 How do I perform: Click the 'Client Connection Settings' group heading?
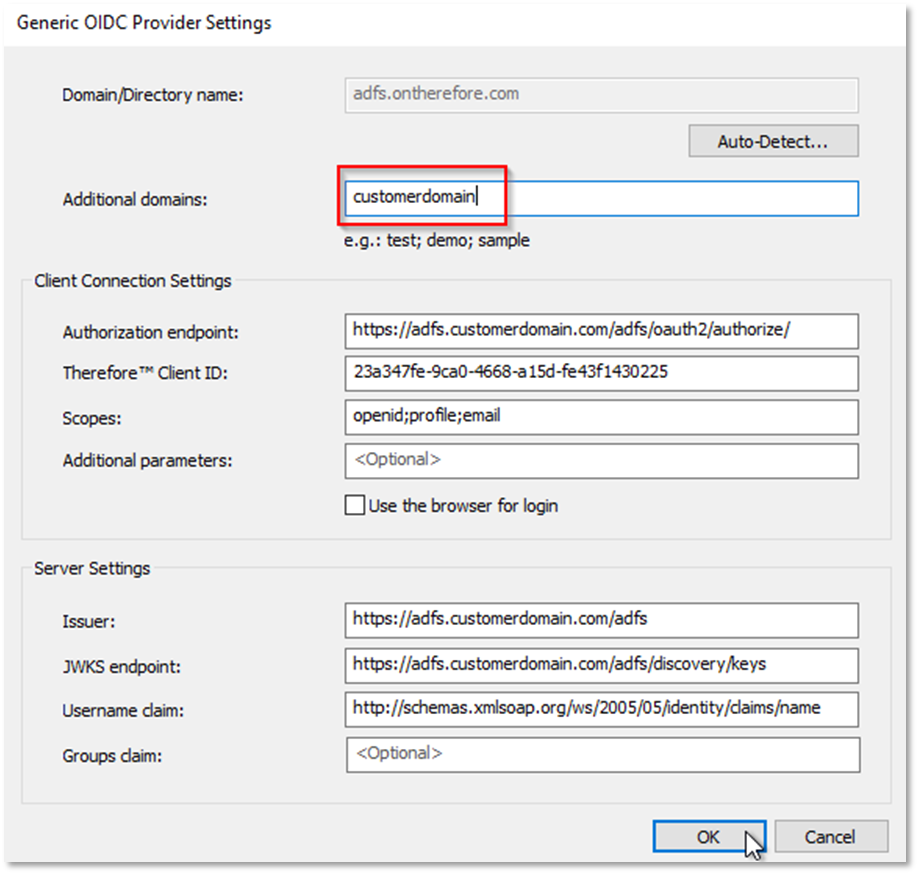(x=132, y=281)
